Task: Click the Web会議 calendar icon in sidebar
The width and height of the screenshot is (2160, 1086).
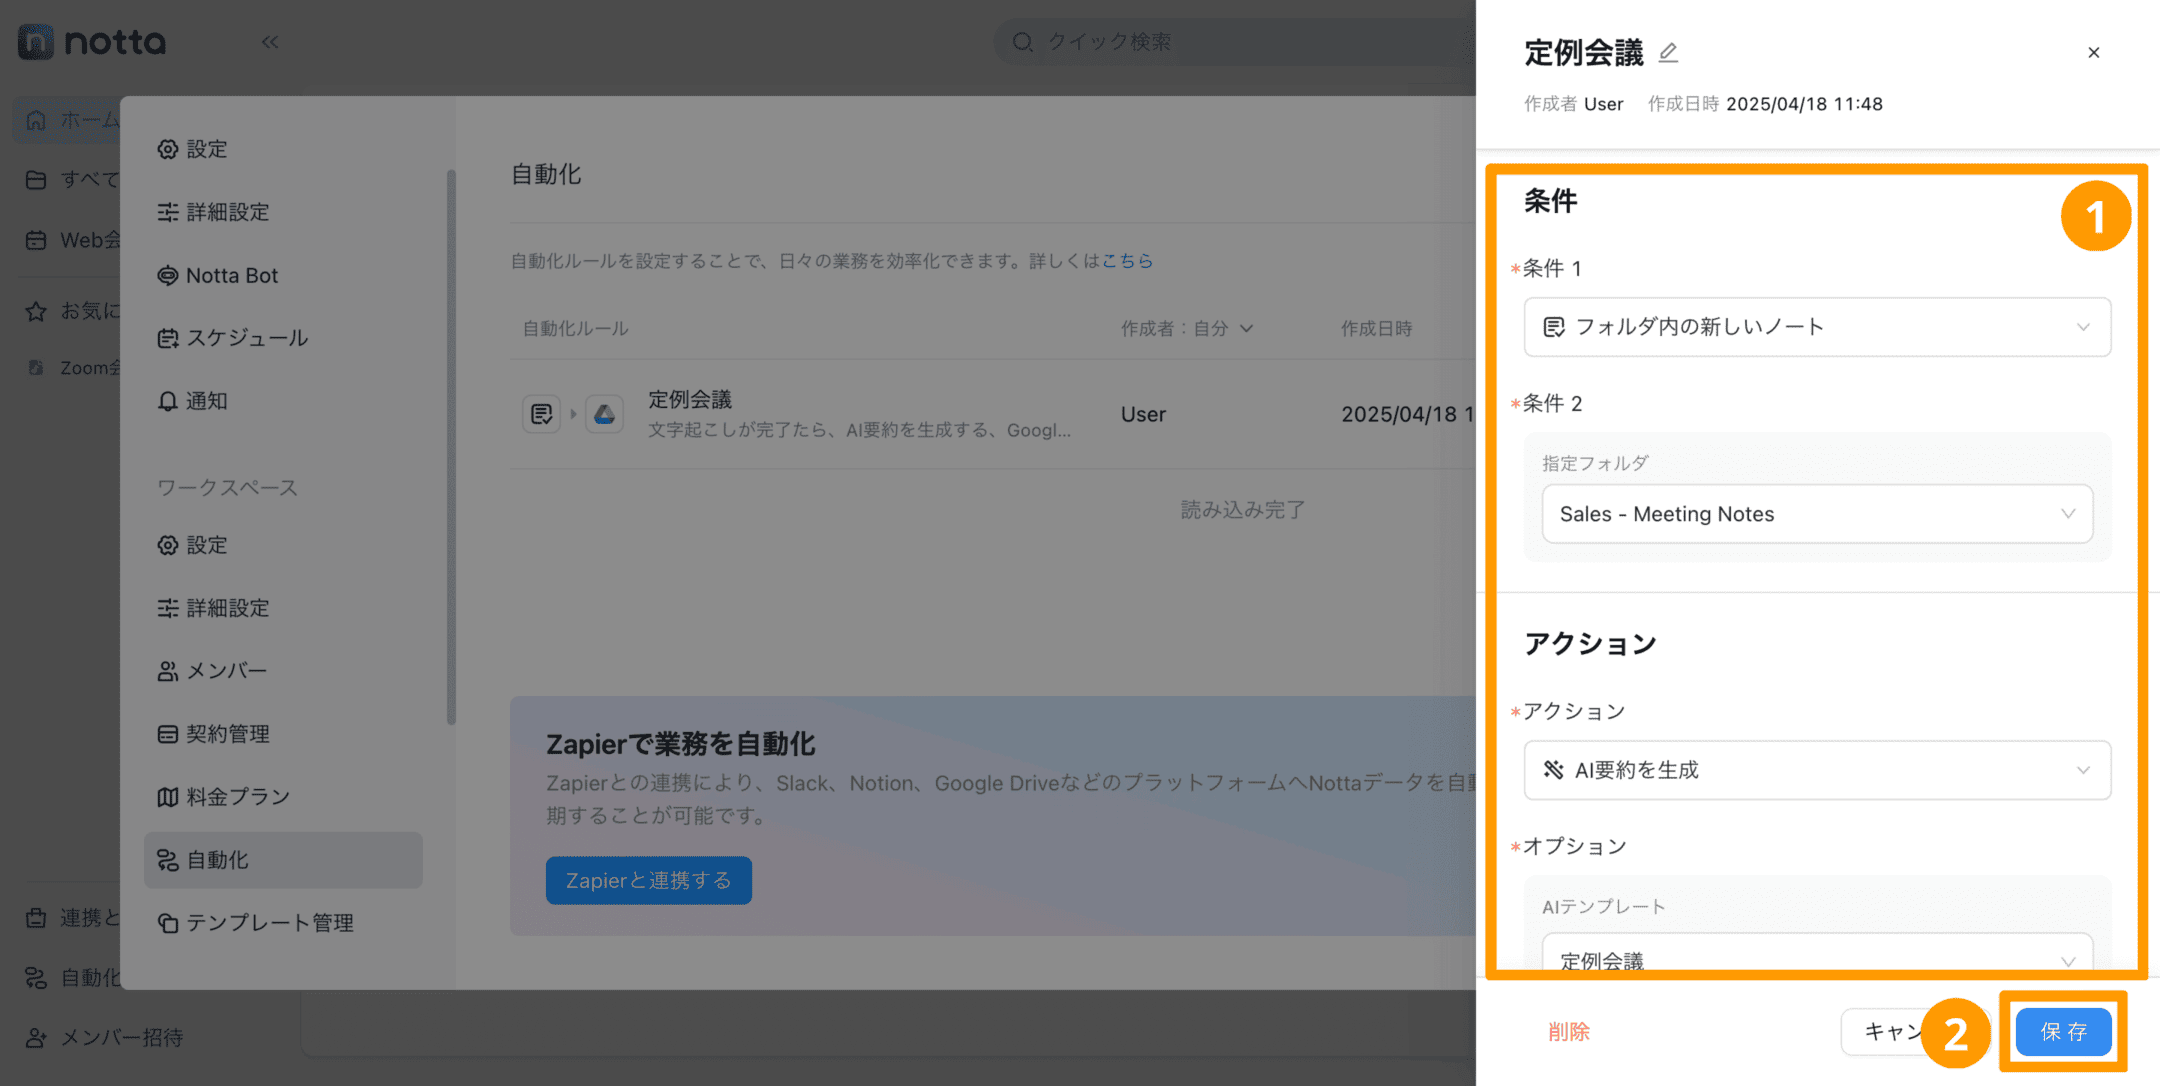Action: [36, 240]
